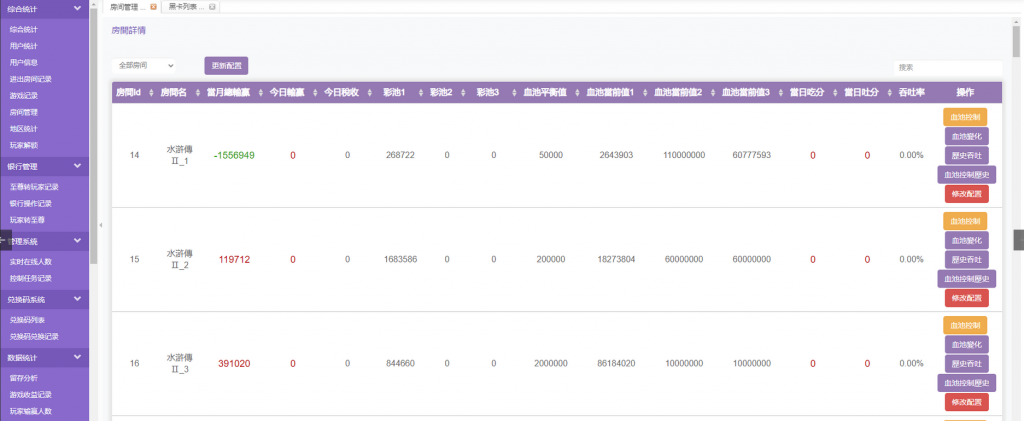Click orange 血池控制 button for room 14

pyautogui.click(x=964, y=116)
